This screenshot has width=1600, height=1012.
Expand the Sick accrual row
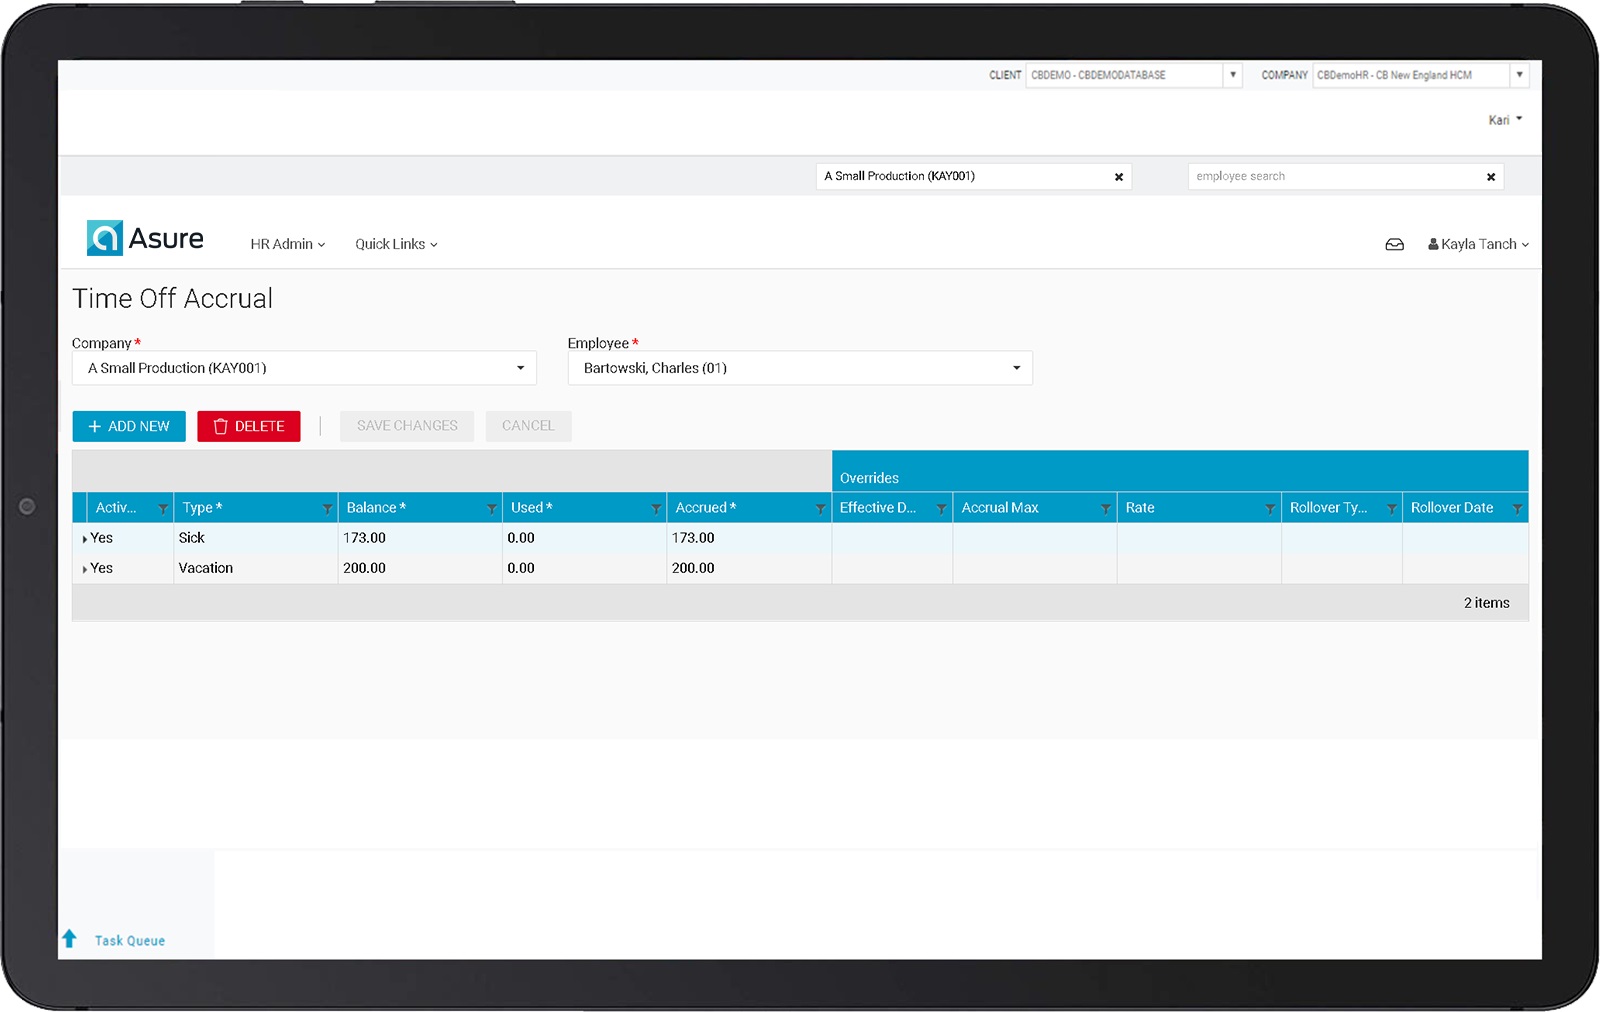pos(85,539)
